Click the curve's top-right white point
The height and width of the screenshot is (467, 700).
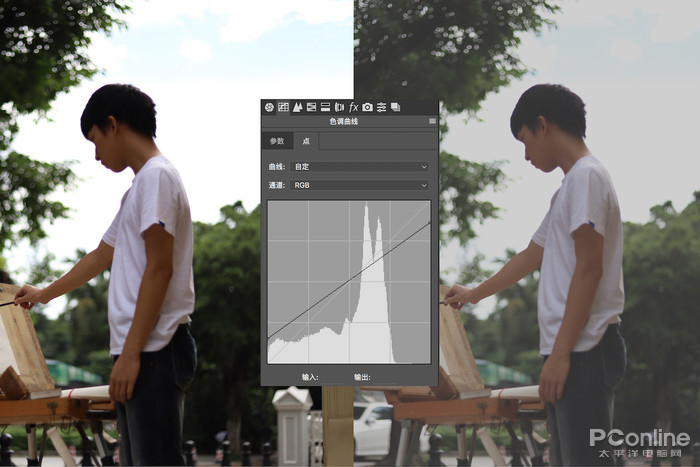click(430, 223)
